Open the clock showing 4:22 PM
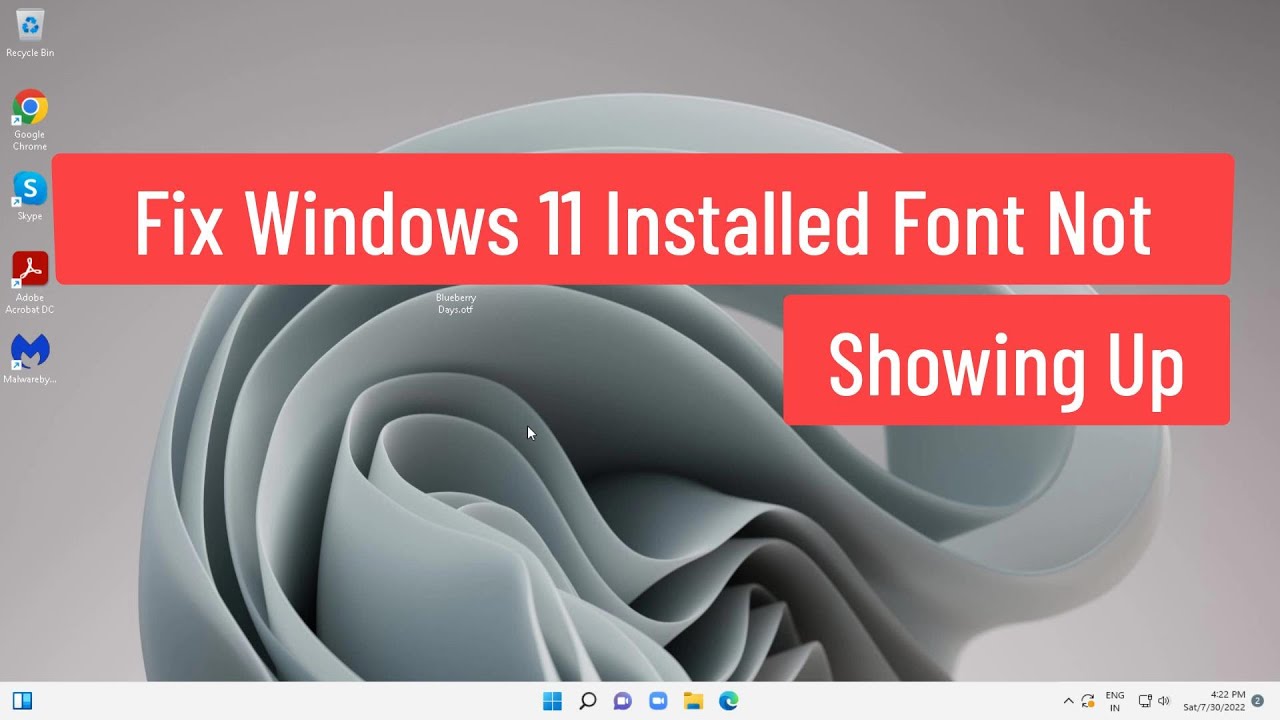 [x=1214, y=701]
